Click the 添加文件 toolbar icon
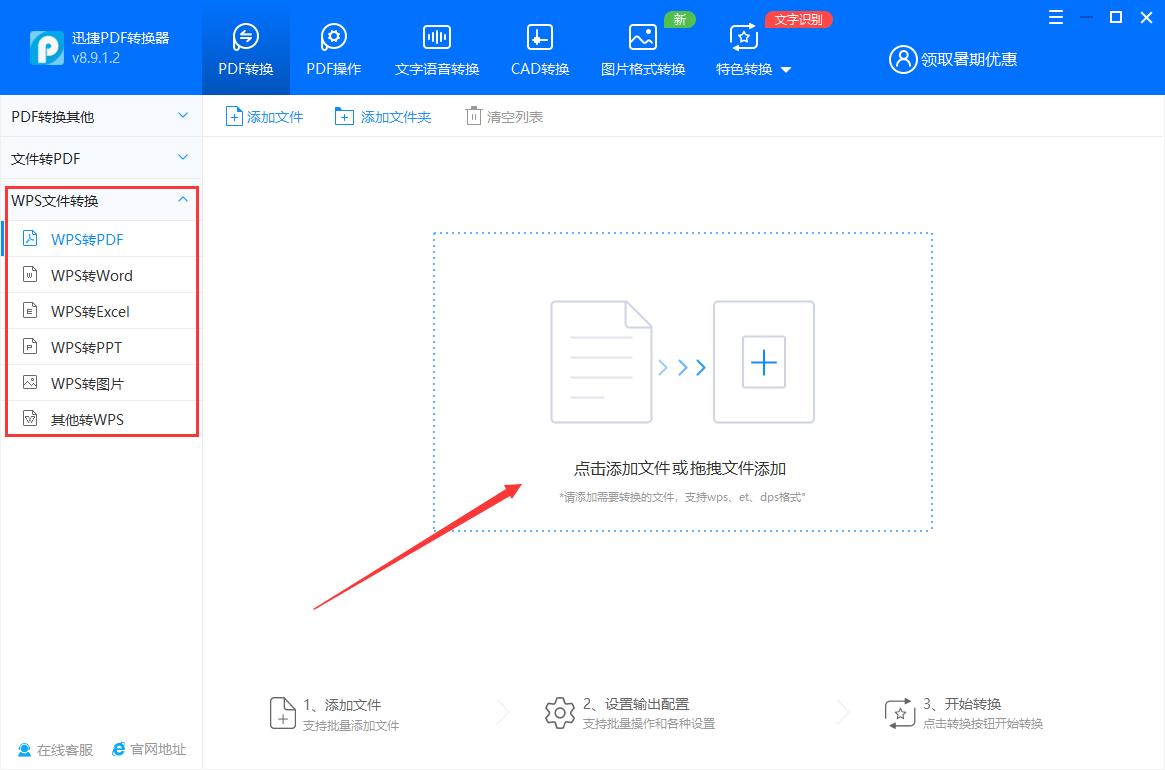Viewport: 1165px width, 770px height. (232, 116)
